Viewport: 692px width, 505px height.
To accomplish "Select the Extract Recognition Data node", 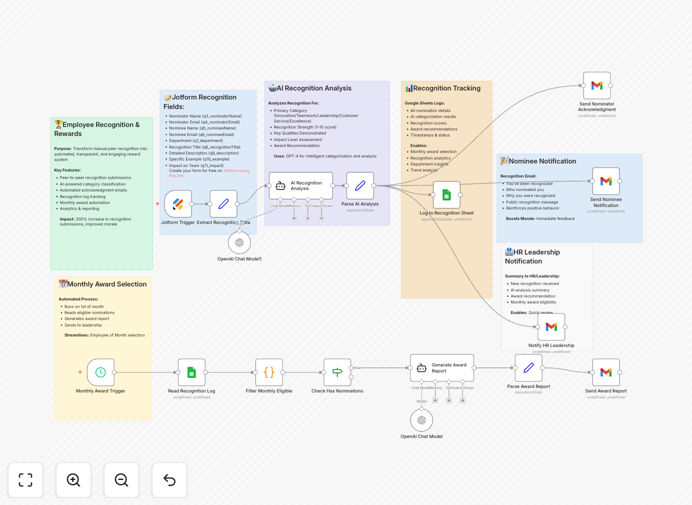I will point(223,204).
